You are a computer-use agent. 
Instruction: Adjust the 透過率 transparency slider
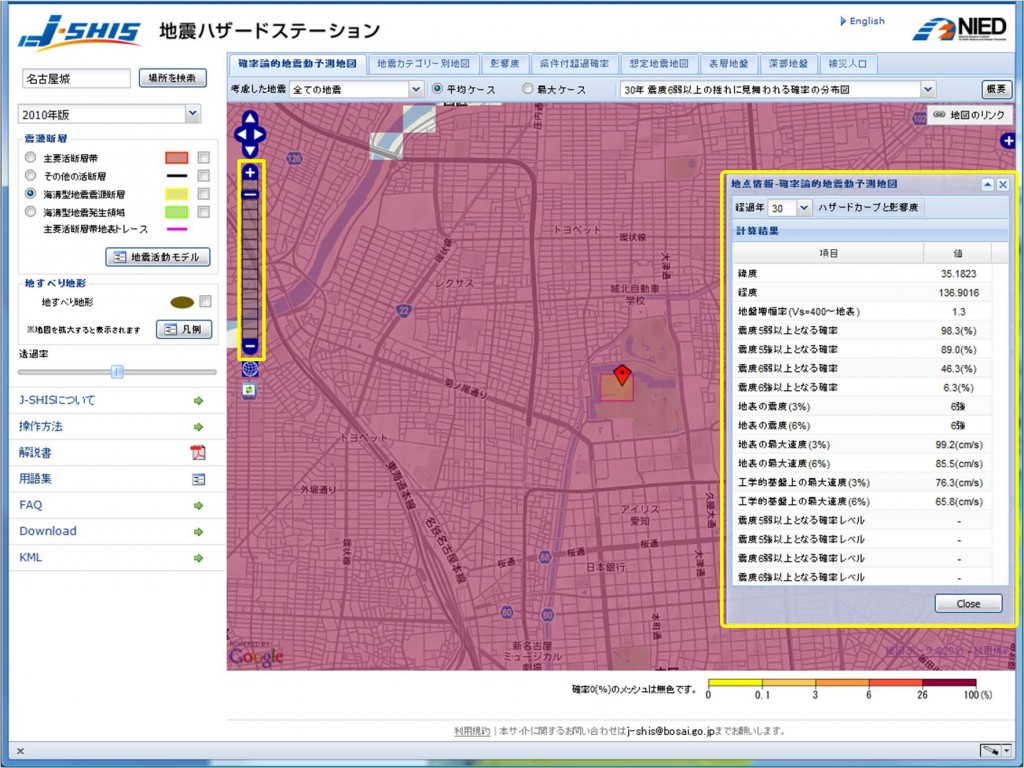coord(119,372)
